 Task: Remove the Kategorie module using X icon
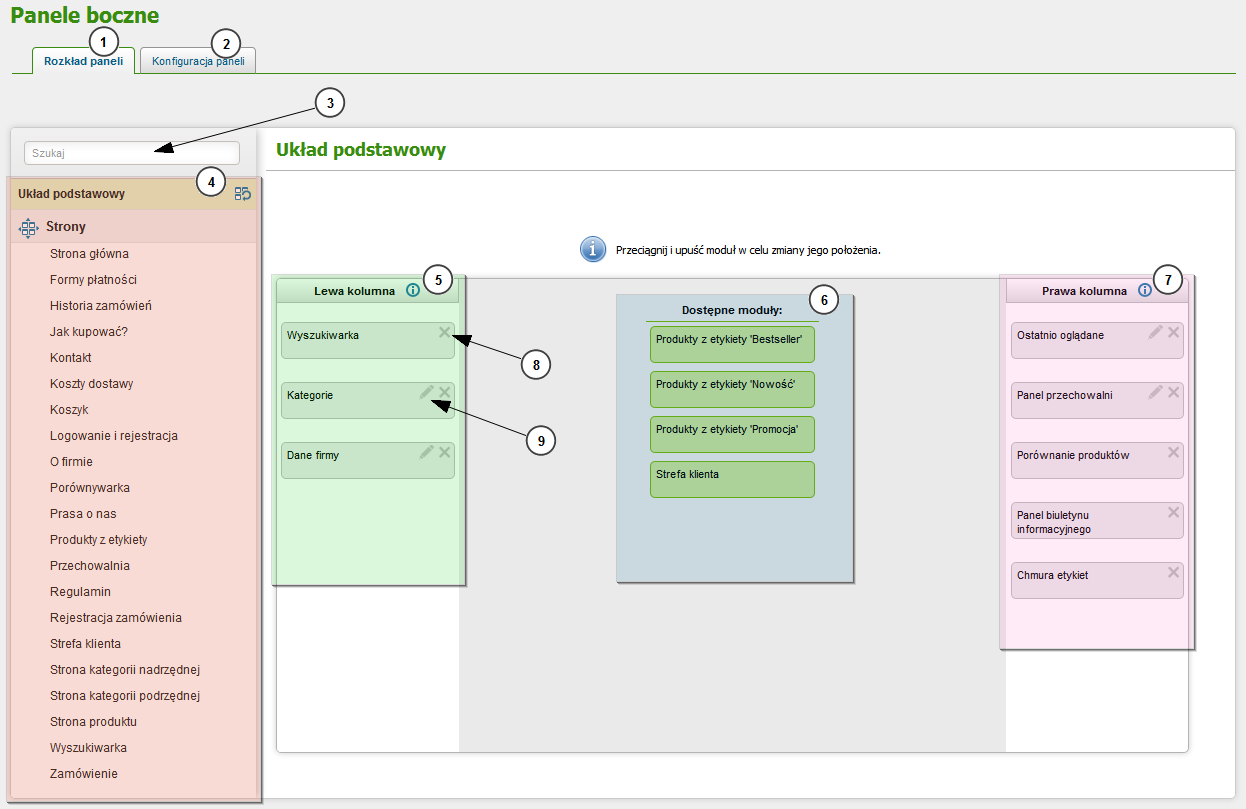click(445, 392)
